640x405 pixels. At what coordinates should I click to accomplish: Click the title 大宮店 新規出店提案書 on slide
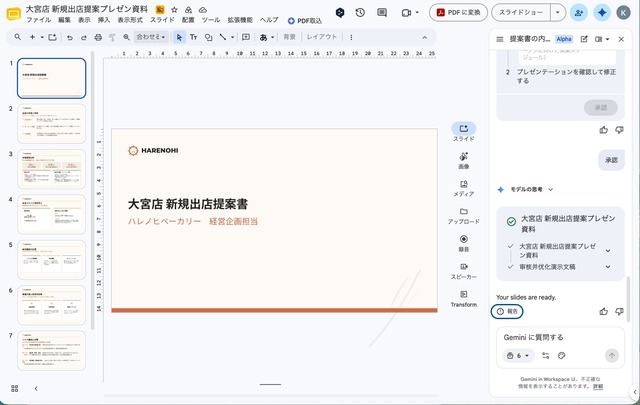(x=188, y=204)
